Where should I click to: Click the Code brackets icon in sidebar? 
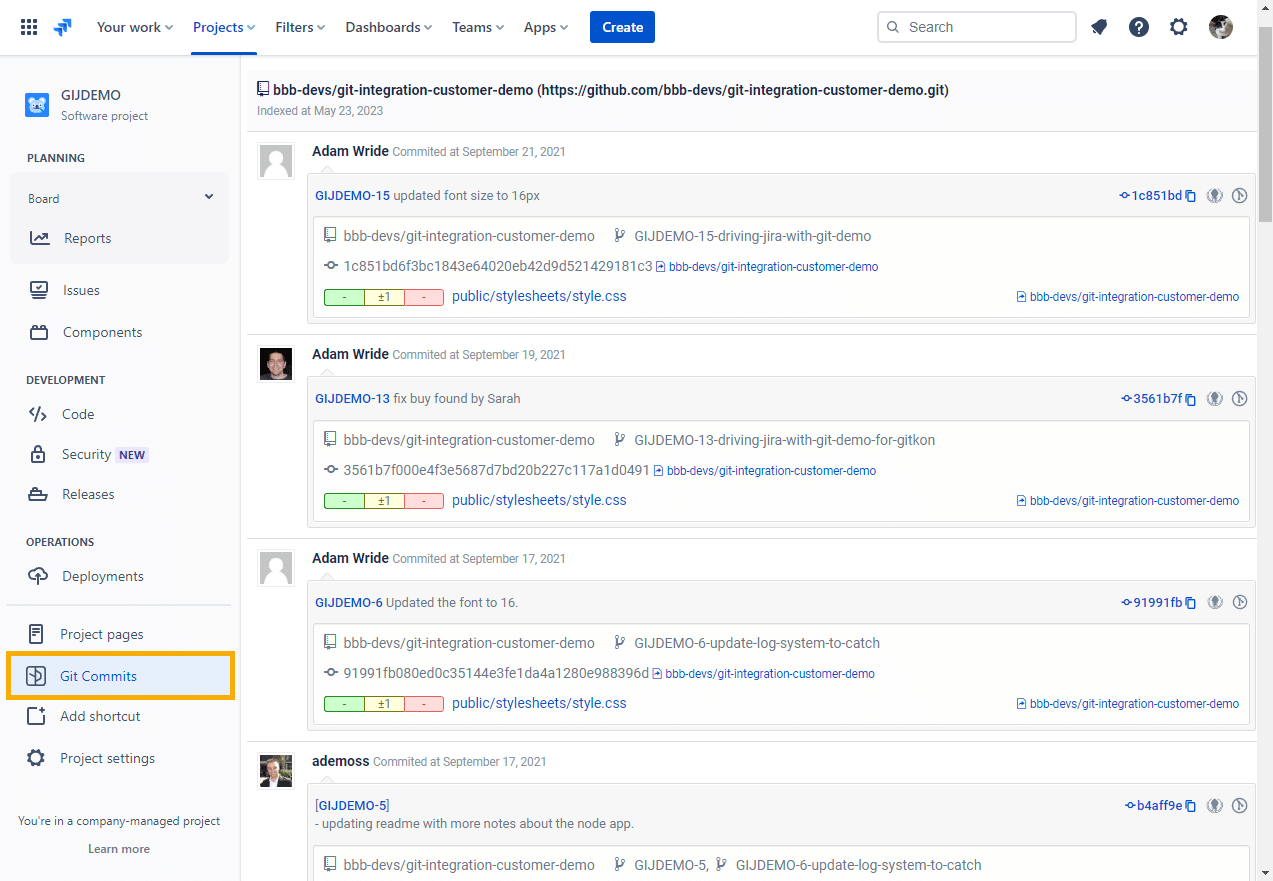coord(38,414)
